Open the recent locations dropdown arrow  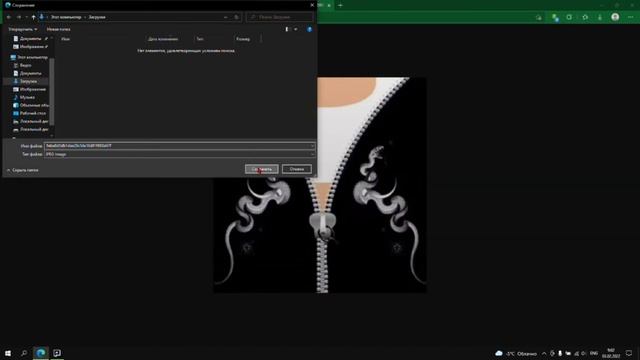[27, 17]
